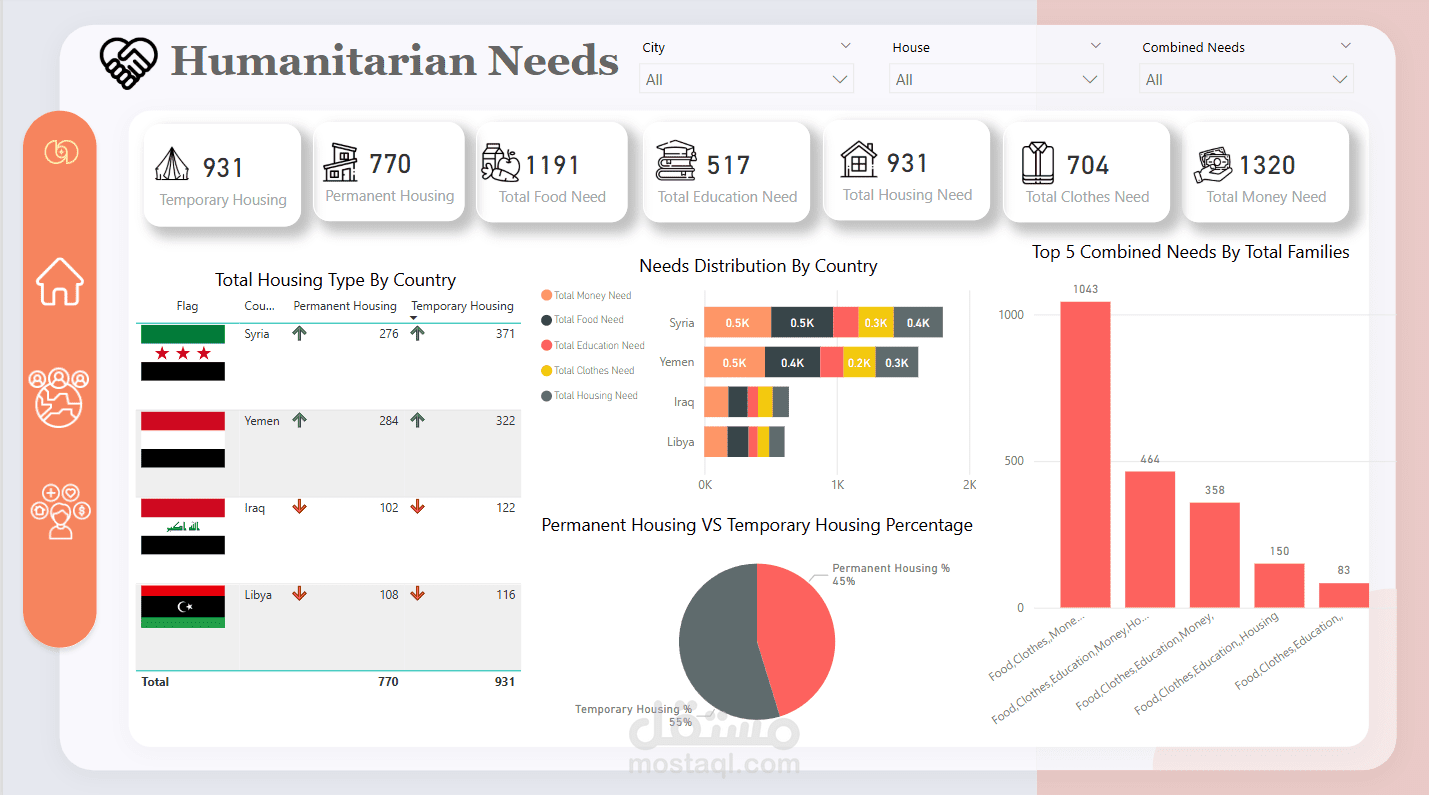Click Yemen clothes need 0.2K bar segment
This screenshot has height=795, width=1429.
[x=859, y=362]
